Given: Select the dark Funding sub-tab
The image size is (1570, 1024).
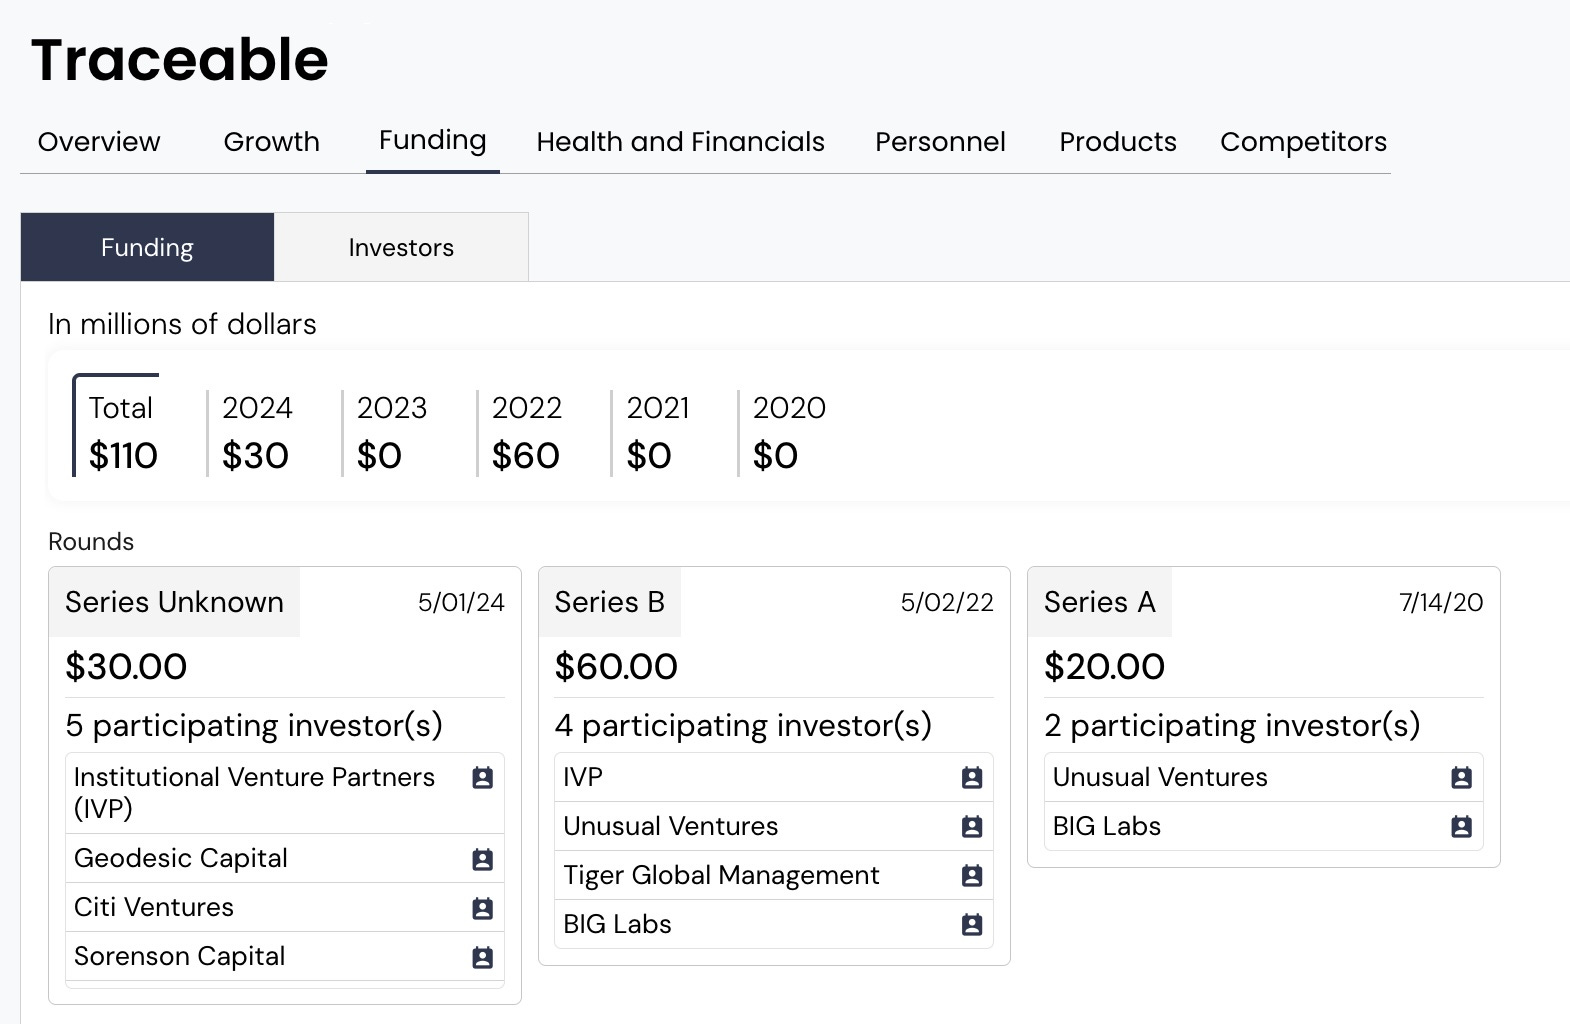Looking at the screenshot, I should (x=147, y=247).
